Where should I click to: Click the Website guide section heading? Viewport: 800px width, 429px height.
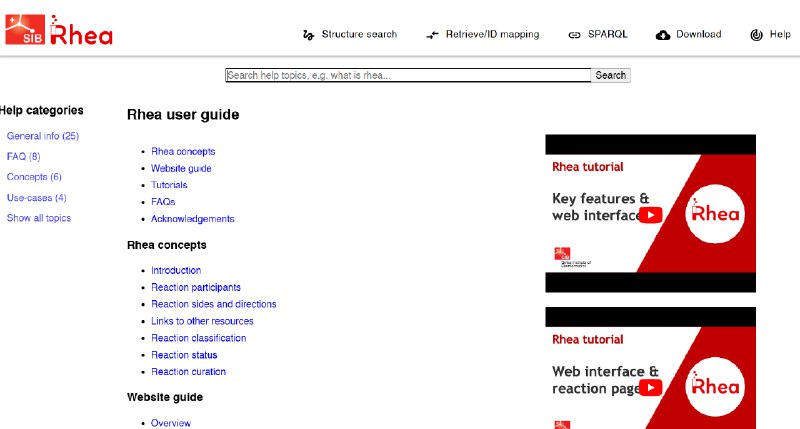165,397
